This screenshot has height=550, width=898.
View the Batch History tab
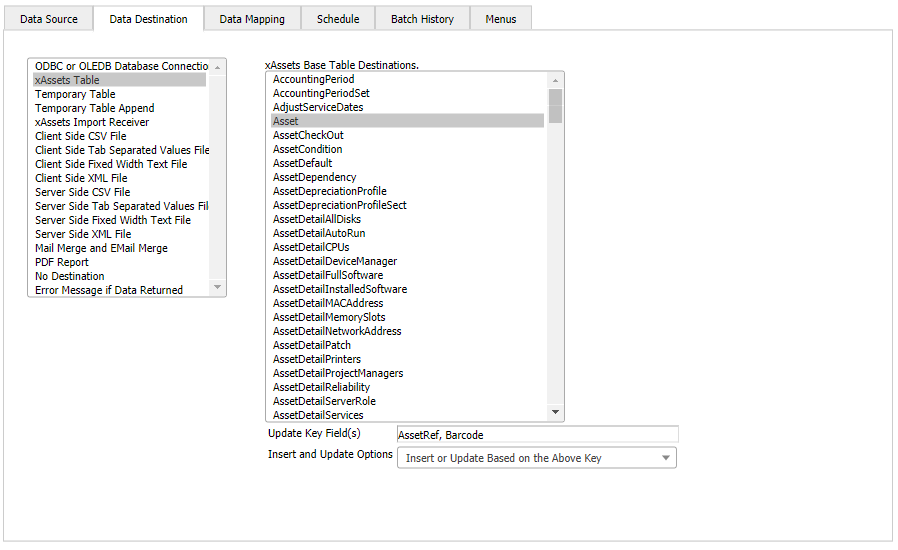coord(422,19)
